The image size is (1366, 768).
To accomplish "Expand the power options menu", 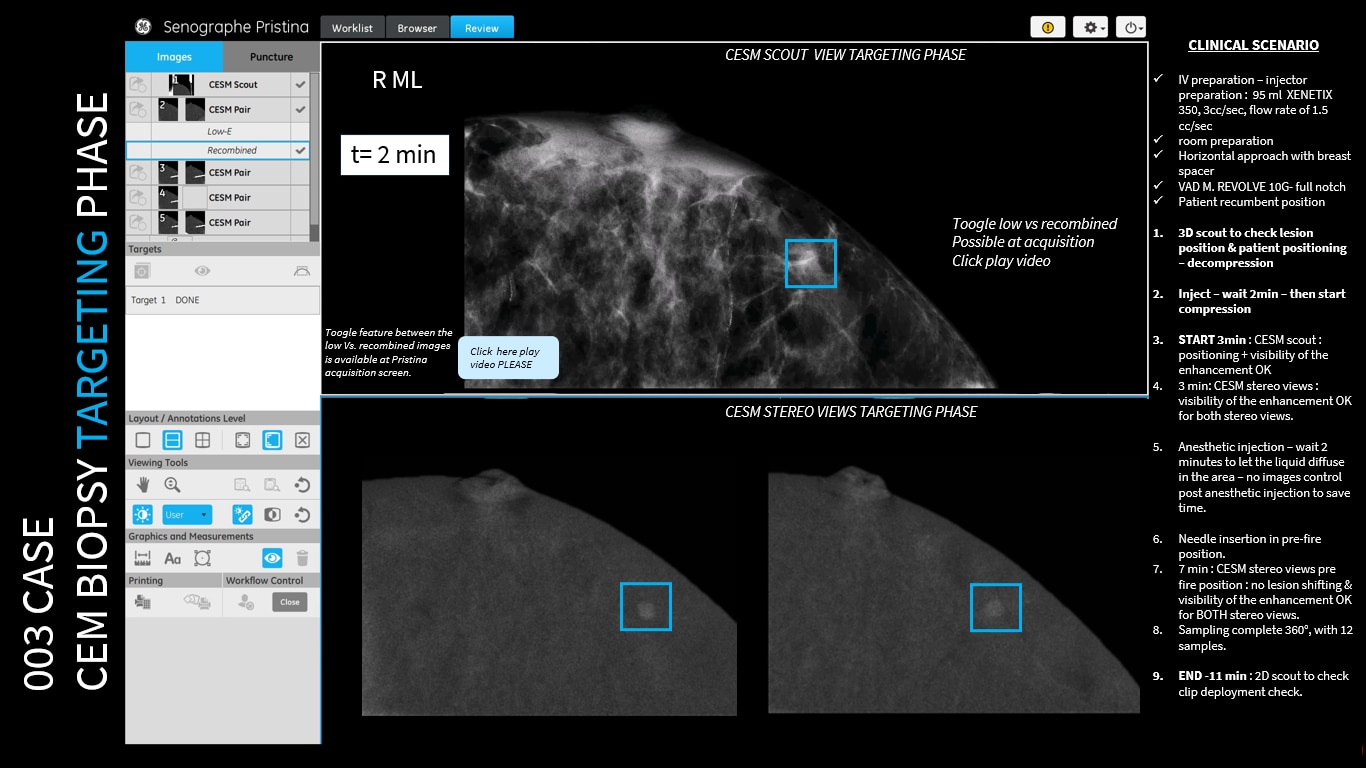I will pos(1131,28).
